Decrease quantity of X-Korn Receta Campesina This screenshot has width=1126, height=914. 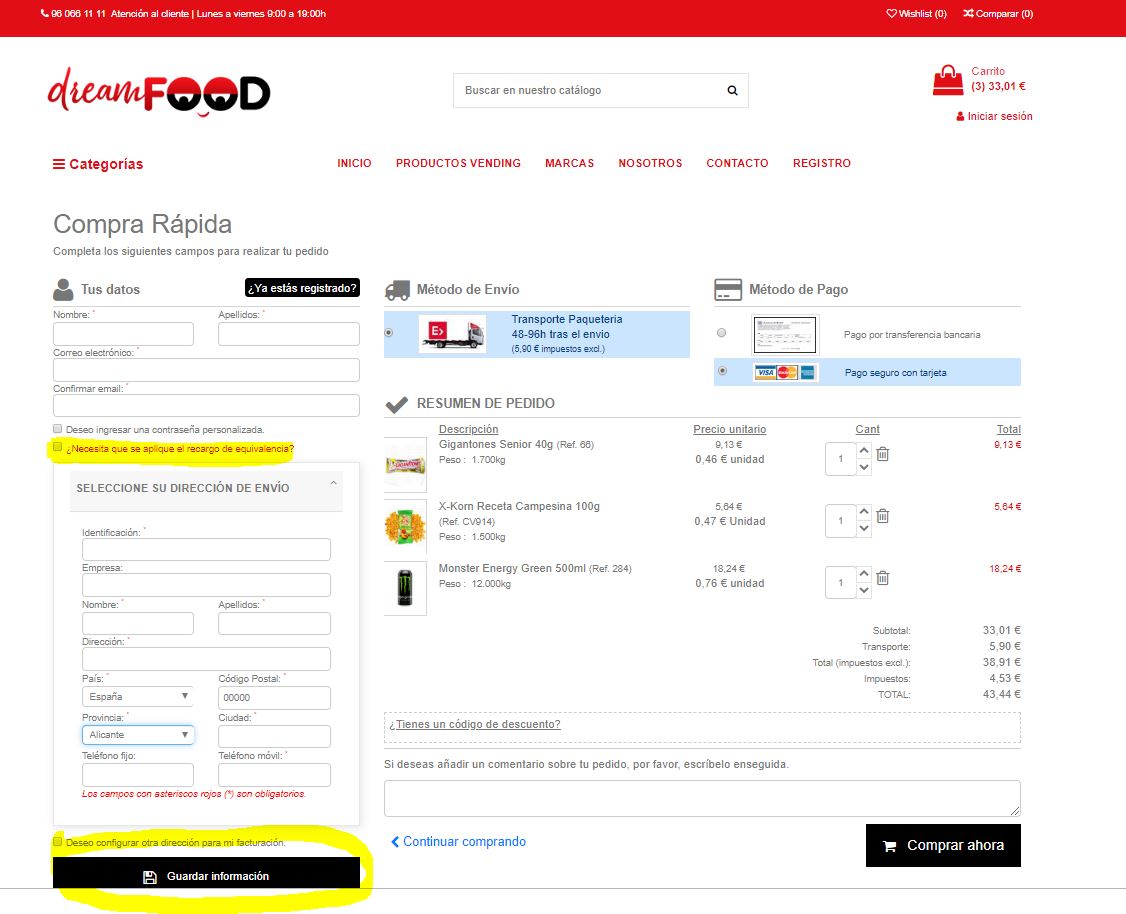864,528
